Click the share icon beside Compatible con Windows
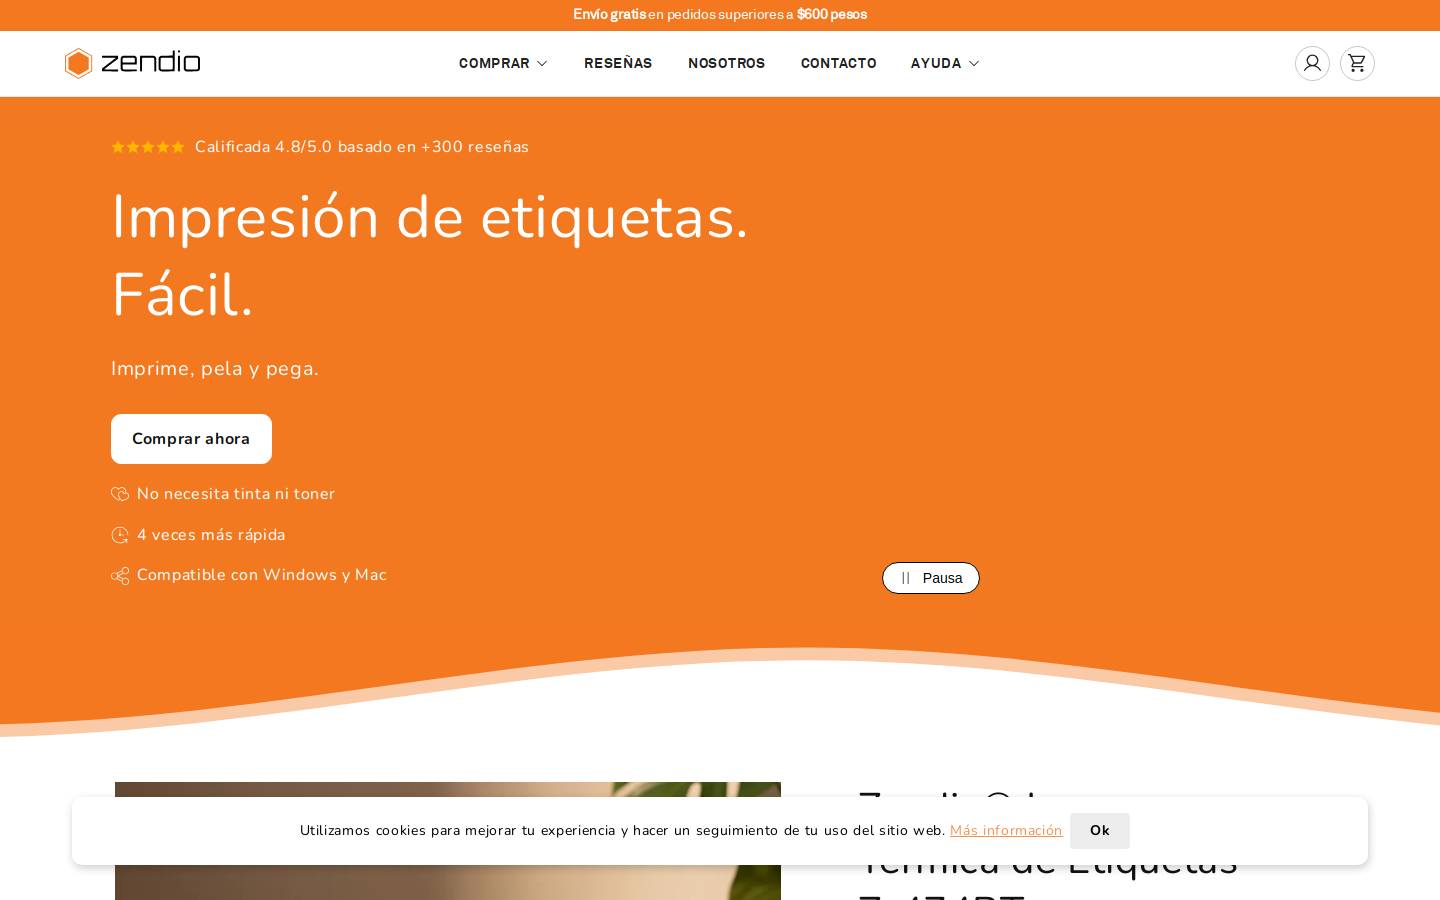The height and width of the screenshot is (900, 1440). (120, 576)
